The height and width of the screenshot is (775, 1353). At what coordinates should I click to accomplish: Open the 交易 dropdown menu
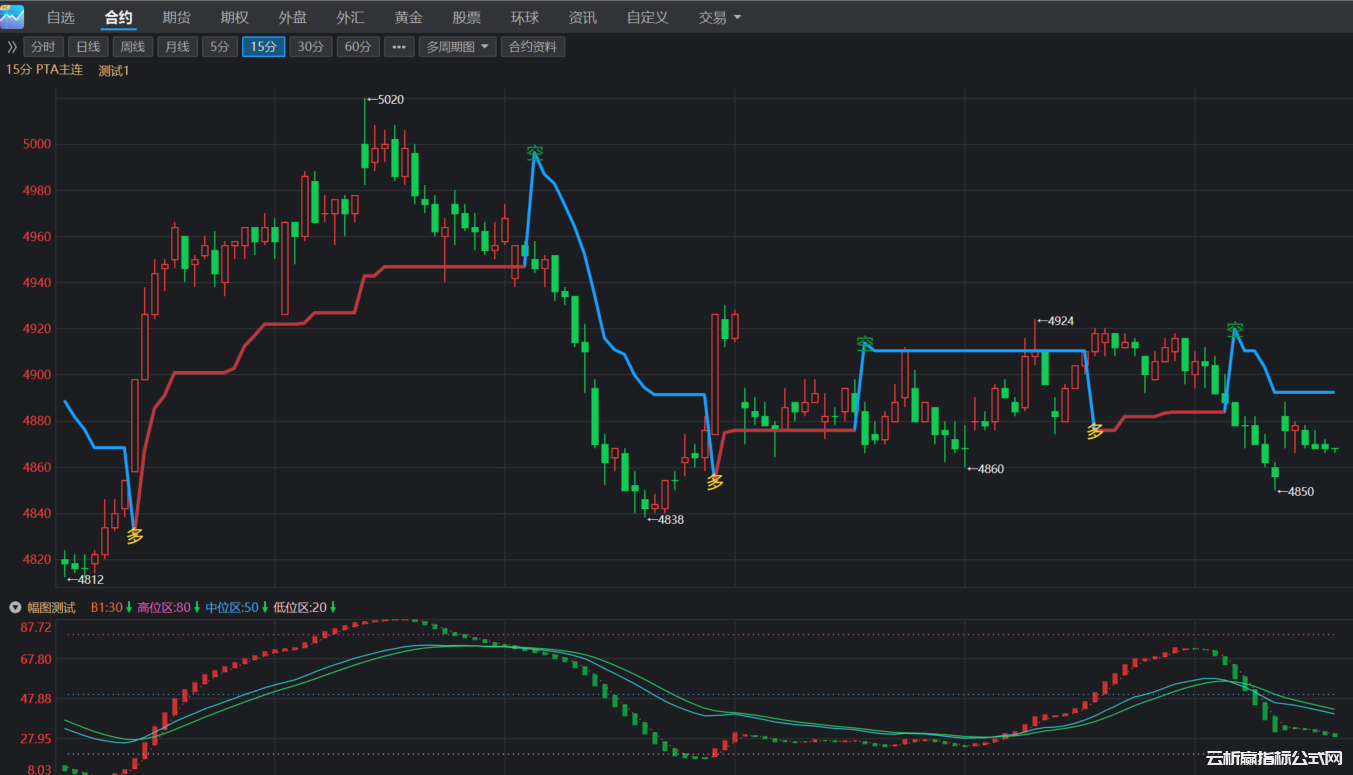pyautogui.click(x=720, y=18)
